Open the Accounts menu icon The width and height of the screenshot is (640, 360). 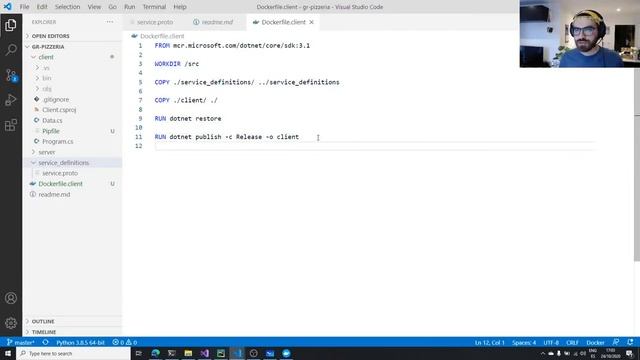(11, 298)
